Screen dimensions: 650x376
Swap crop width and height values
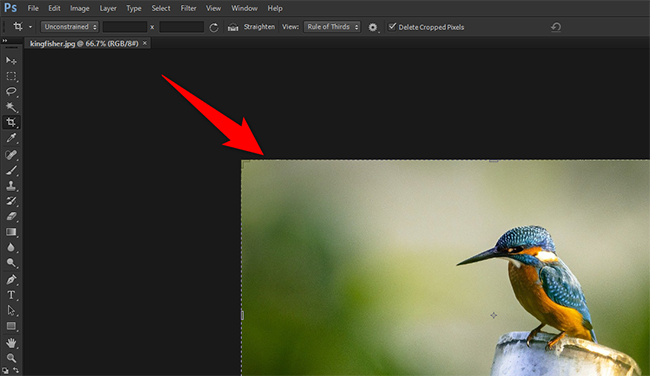pyautogui.click(x=213, y=27)
